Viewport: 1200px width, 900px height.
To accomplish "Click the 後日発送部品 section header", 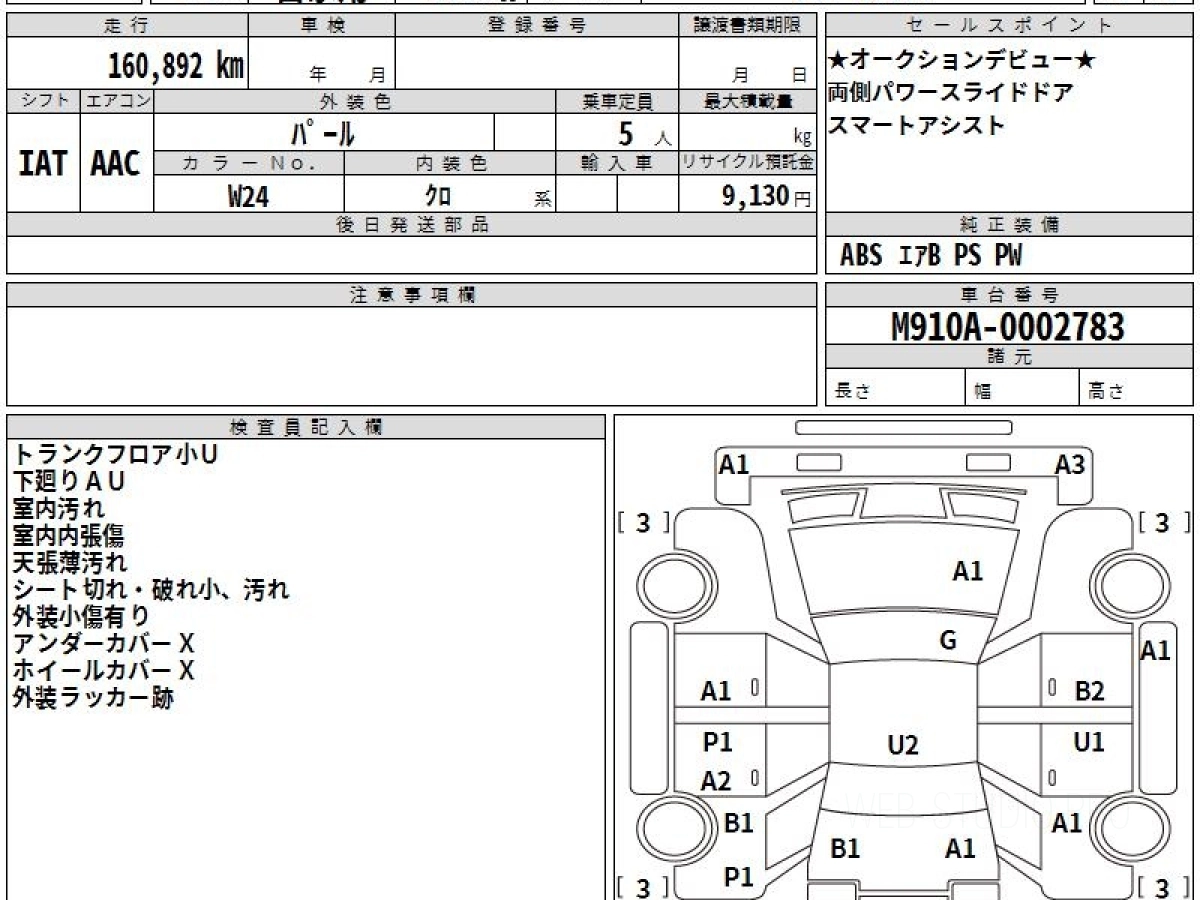I will 412,225.
